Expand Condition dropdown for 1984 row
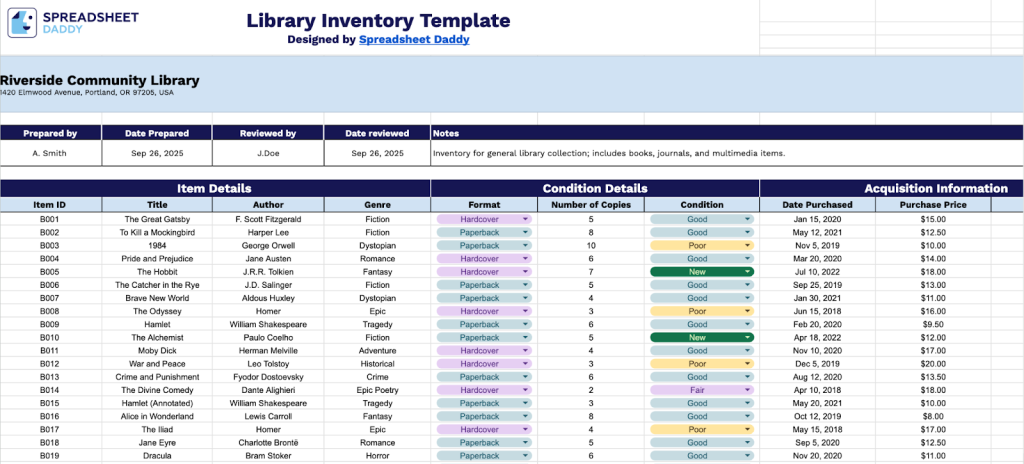This screenshot has height=464, width=1024. coord(745,245)
